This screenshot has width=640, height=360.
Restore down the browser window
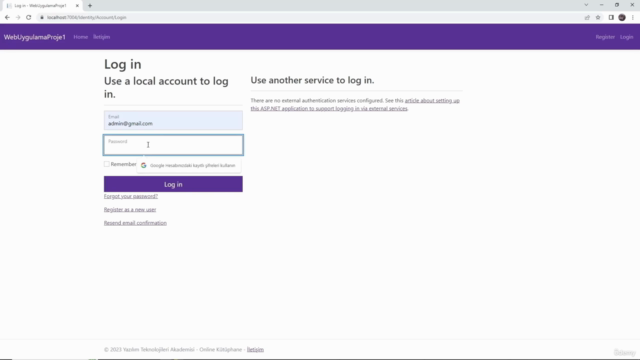pyautogui.click(x=617, y=5)
